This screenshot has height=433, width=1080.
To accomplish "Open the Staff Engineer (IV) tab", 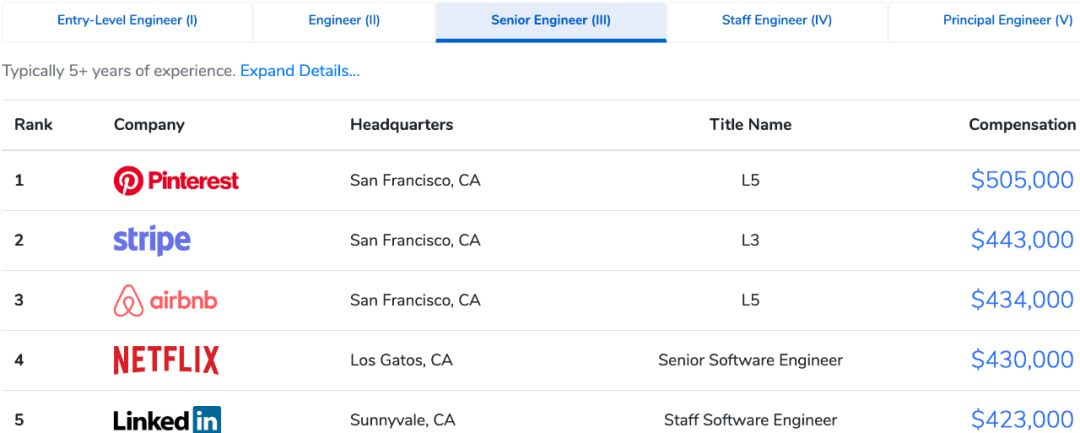I will (x=776, y=21).
